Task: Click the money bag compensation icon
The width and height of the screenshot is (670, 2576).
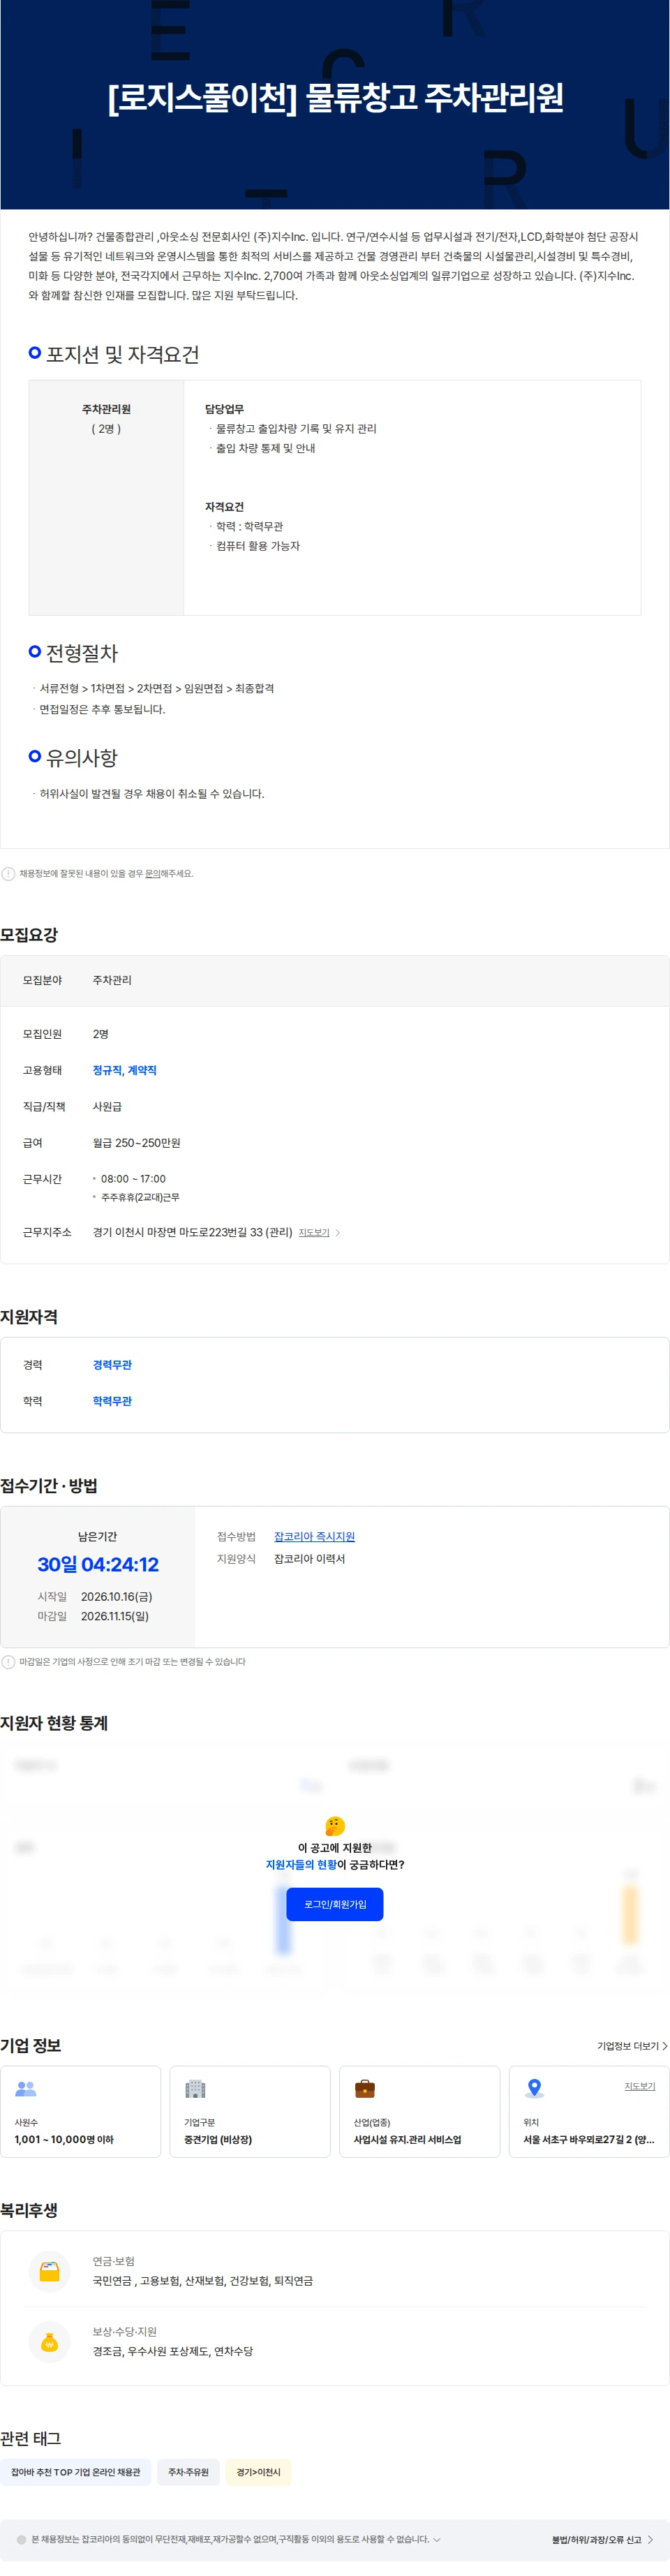Action: [49, 2341]
